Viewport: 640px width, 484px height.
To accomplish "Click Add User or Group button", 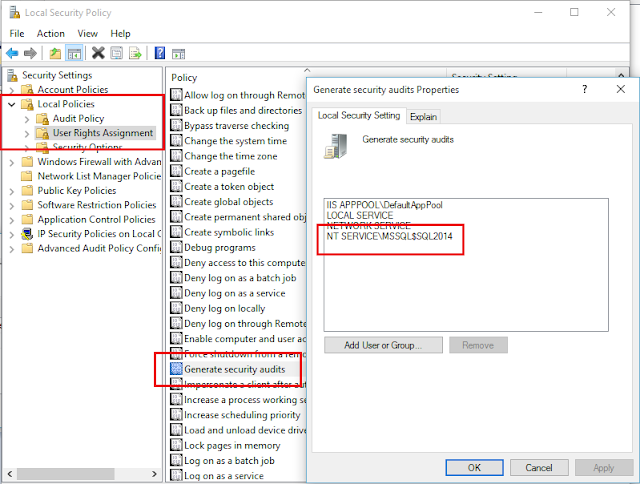I will pos(383,345).
